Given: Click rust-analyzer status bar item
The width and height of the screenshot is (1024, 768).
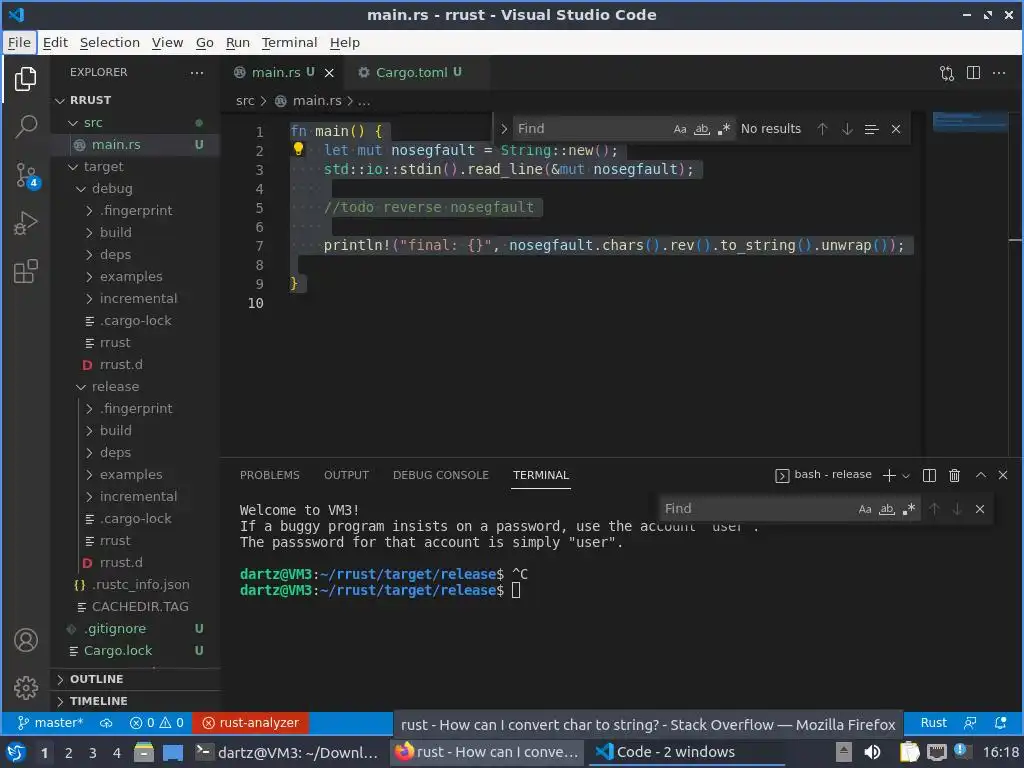Looking at the screenshot, I should click(x=251, y=723).
